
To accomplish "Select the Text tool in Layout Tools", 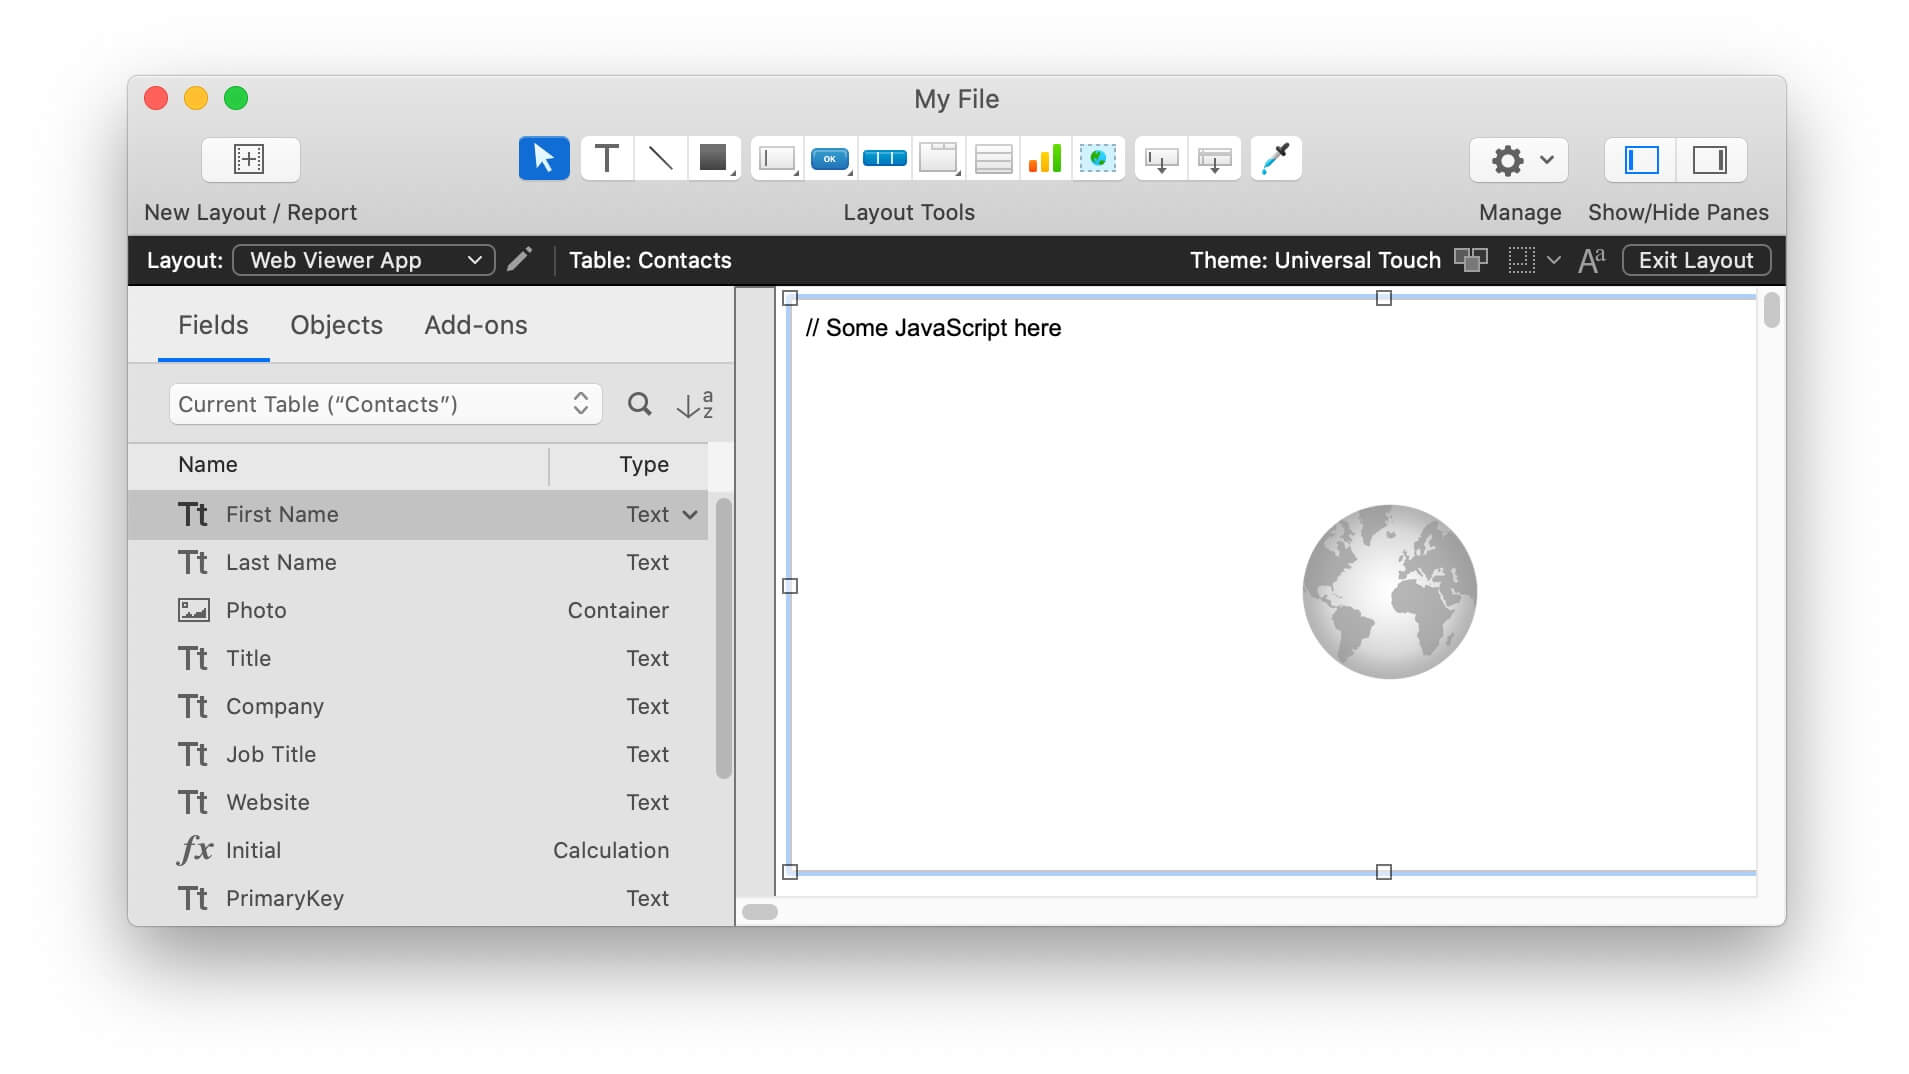I will click(606, 157).
